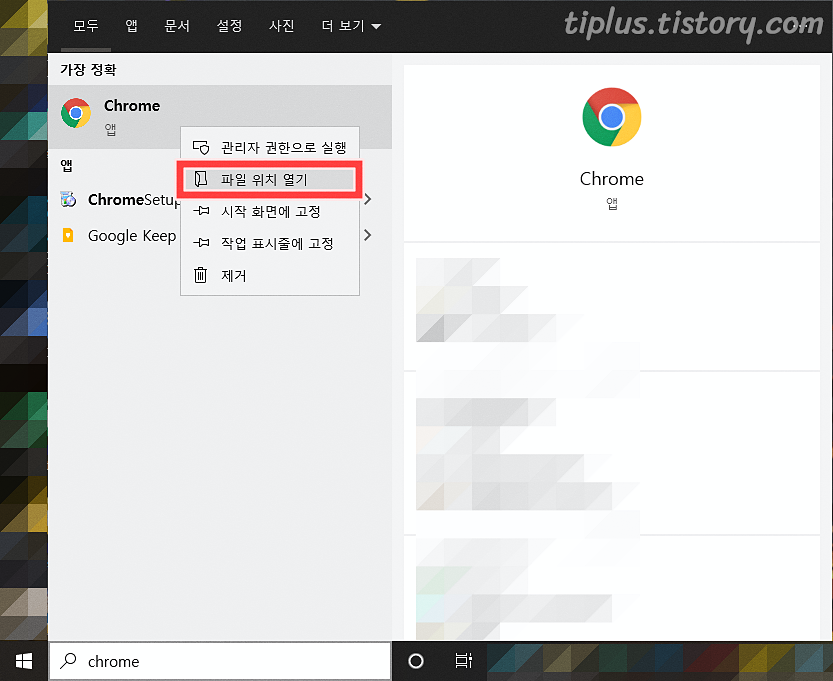The width and height of the screenshot is (833, 681).
Task: Expand the Google Keep row arrow
Action: [x=368, y=235]
